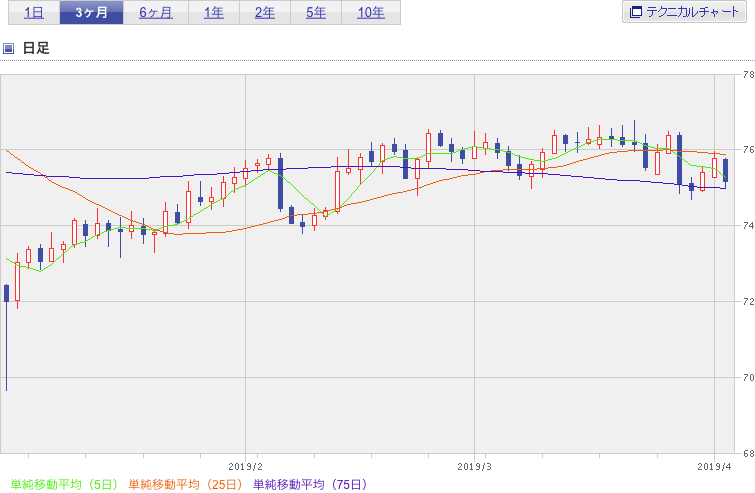Click the 74 price axis label

[x=748, y=225]
